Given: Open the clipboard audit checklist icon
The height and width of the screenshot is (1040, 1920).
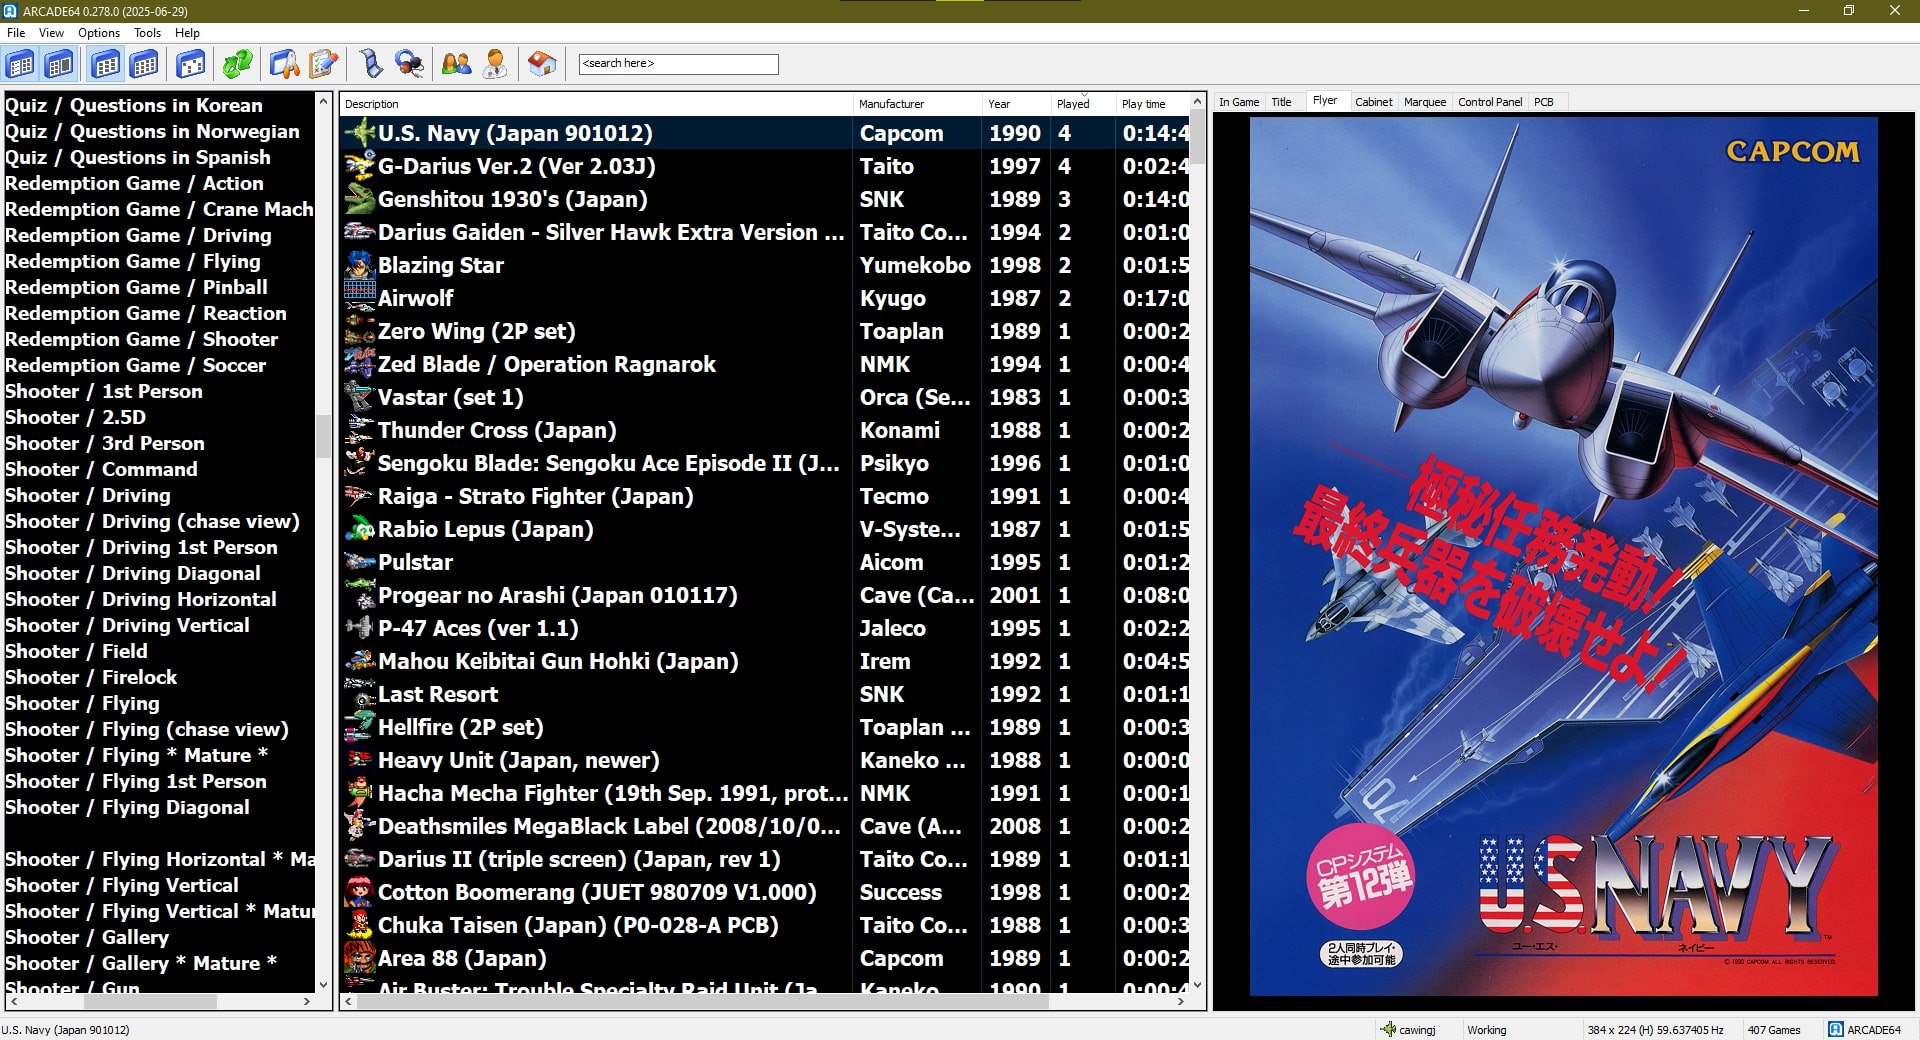Looking at the screenshot, I should coord(323,65).
